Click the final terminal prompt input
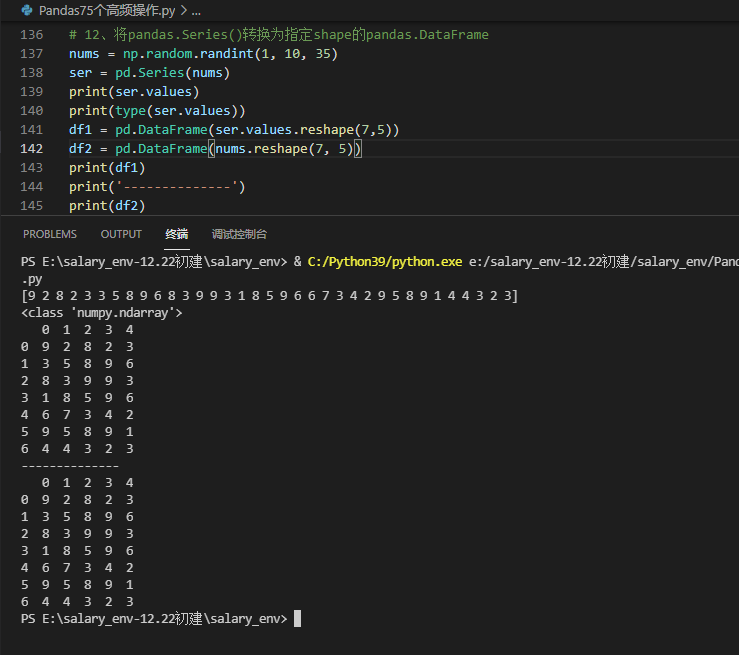This screenshot has height=655, width=739. pyautogui.click(x=297, y=619)
